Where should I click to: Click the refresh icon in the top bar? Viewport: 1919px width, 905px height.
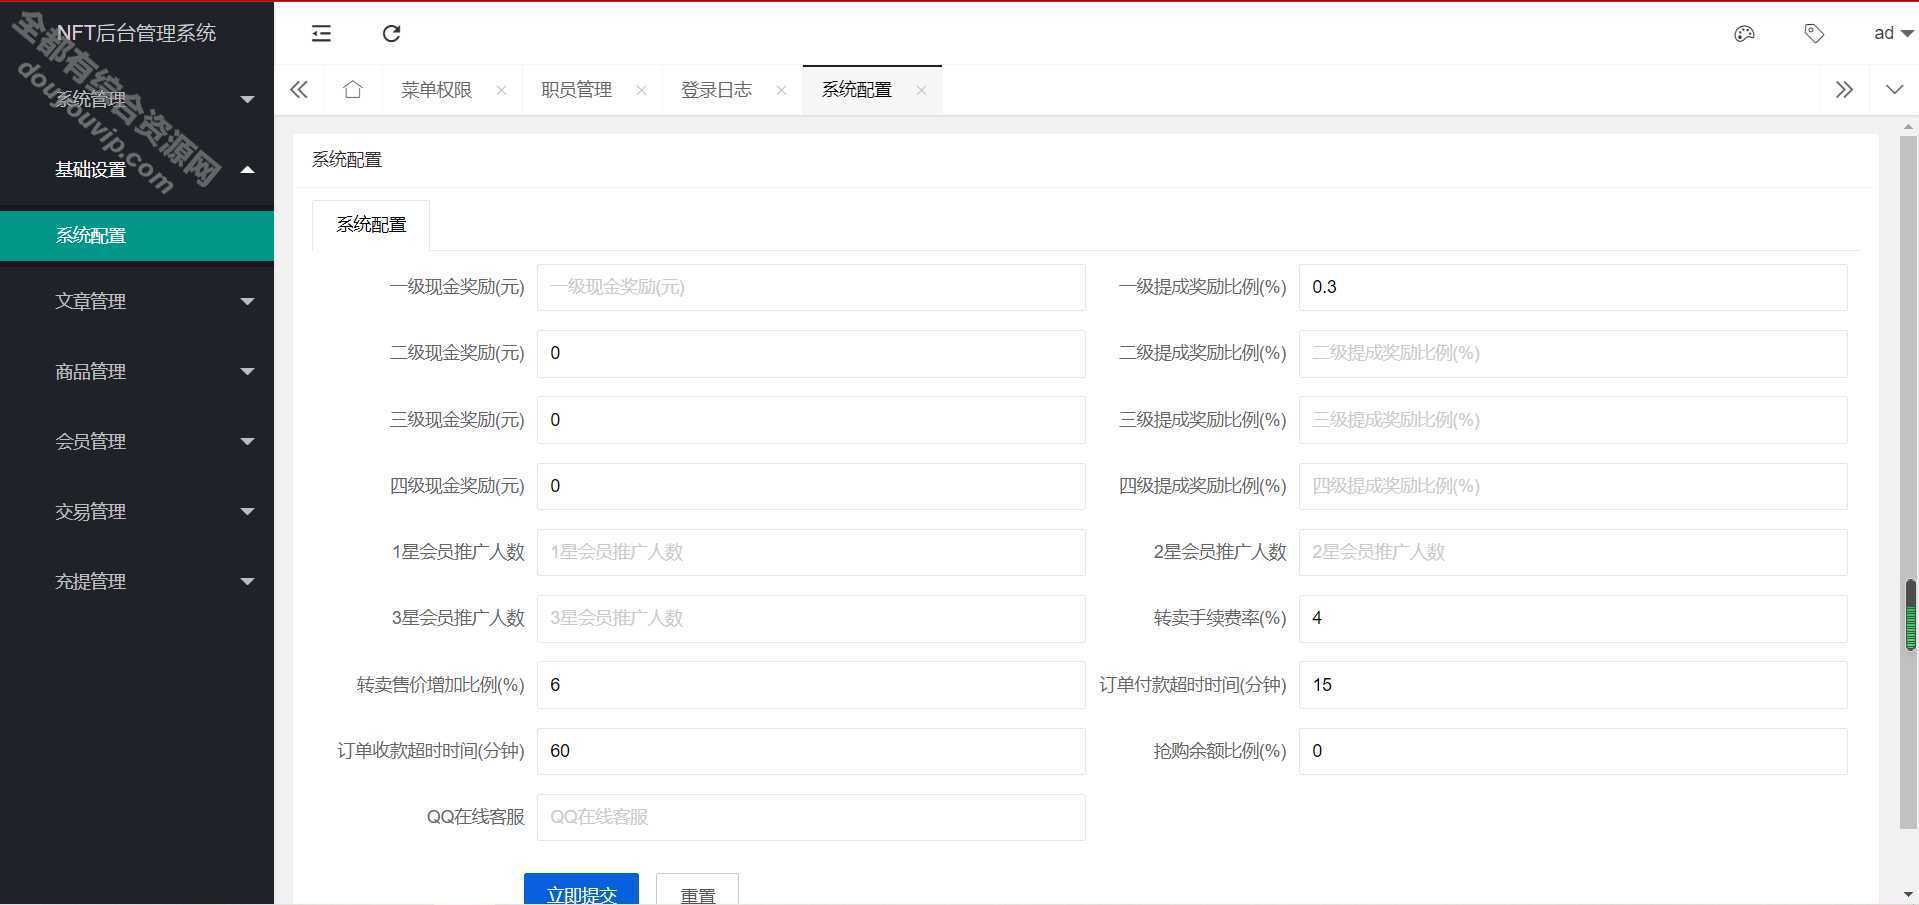[391, 33]
